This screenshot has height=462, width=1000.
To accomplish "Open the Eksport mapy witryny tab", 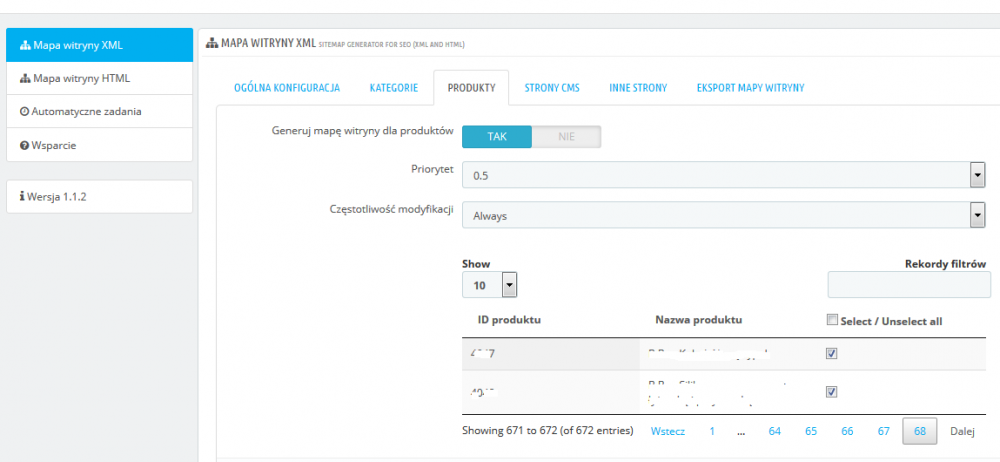I will pos(751,88).
